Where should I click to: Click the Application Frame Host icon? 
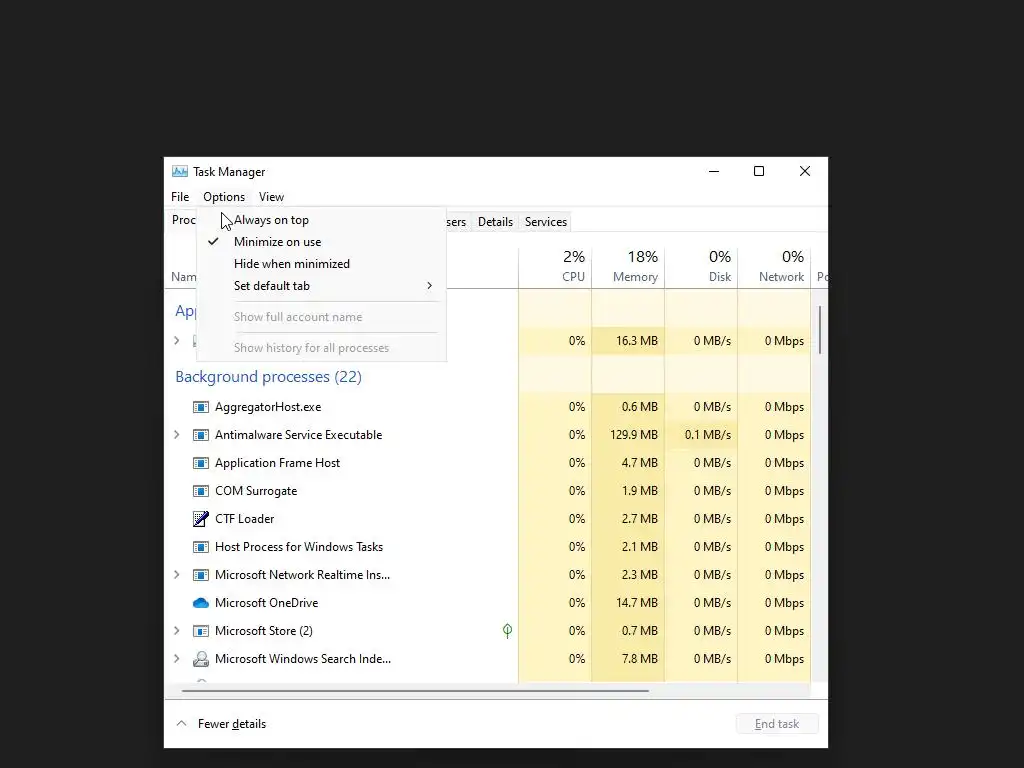click(200, 463)
